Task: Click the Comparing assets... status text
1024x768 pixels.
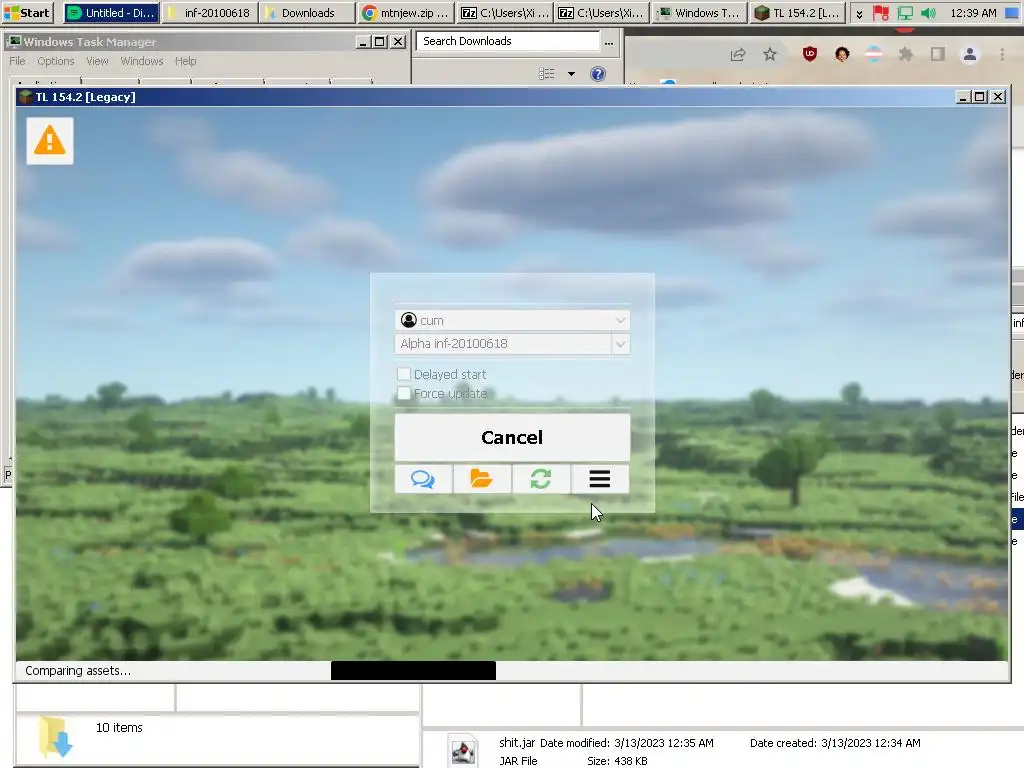Action: 78,671
